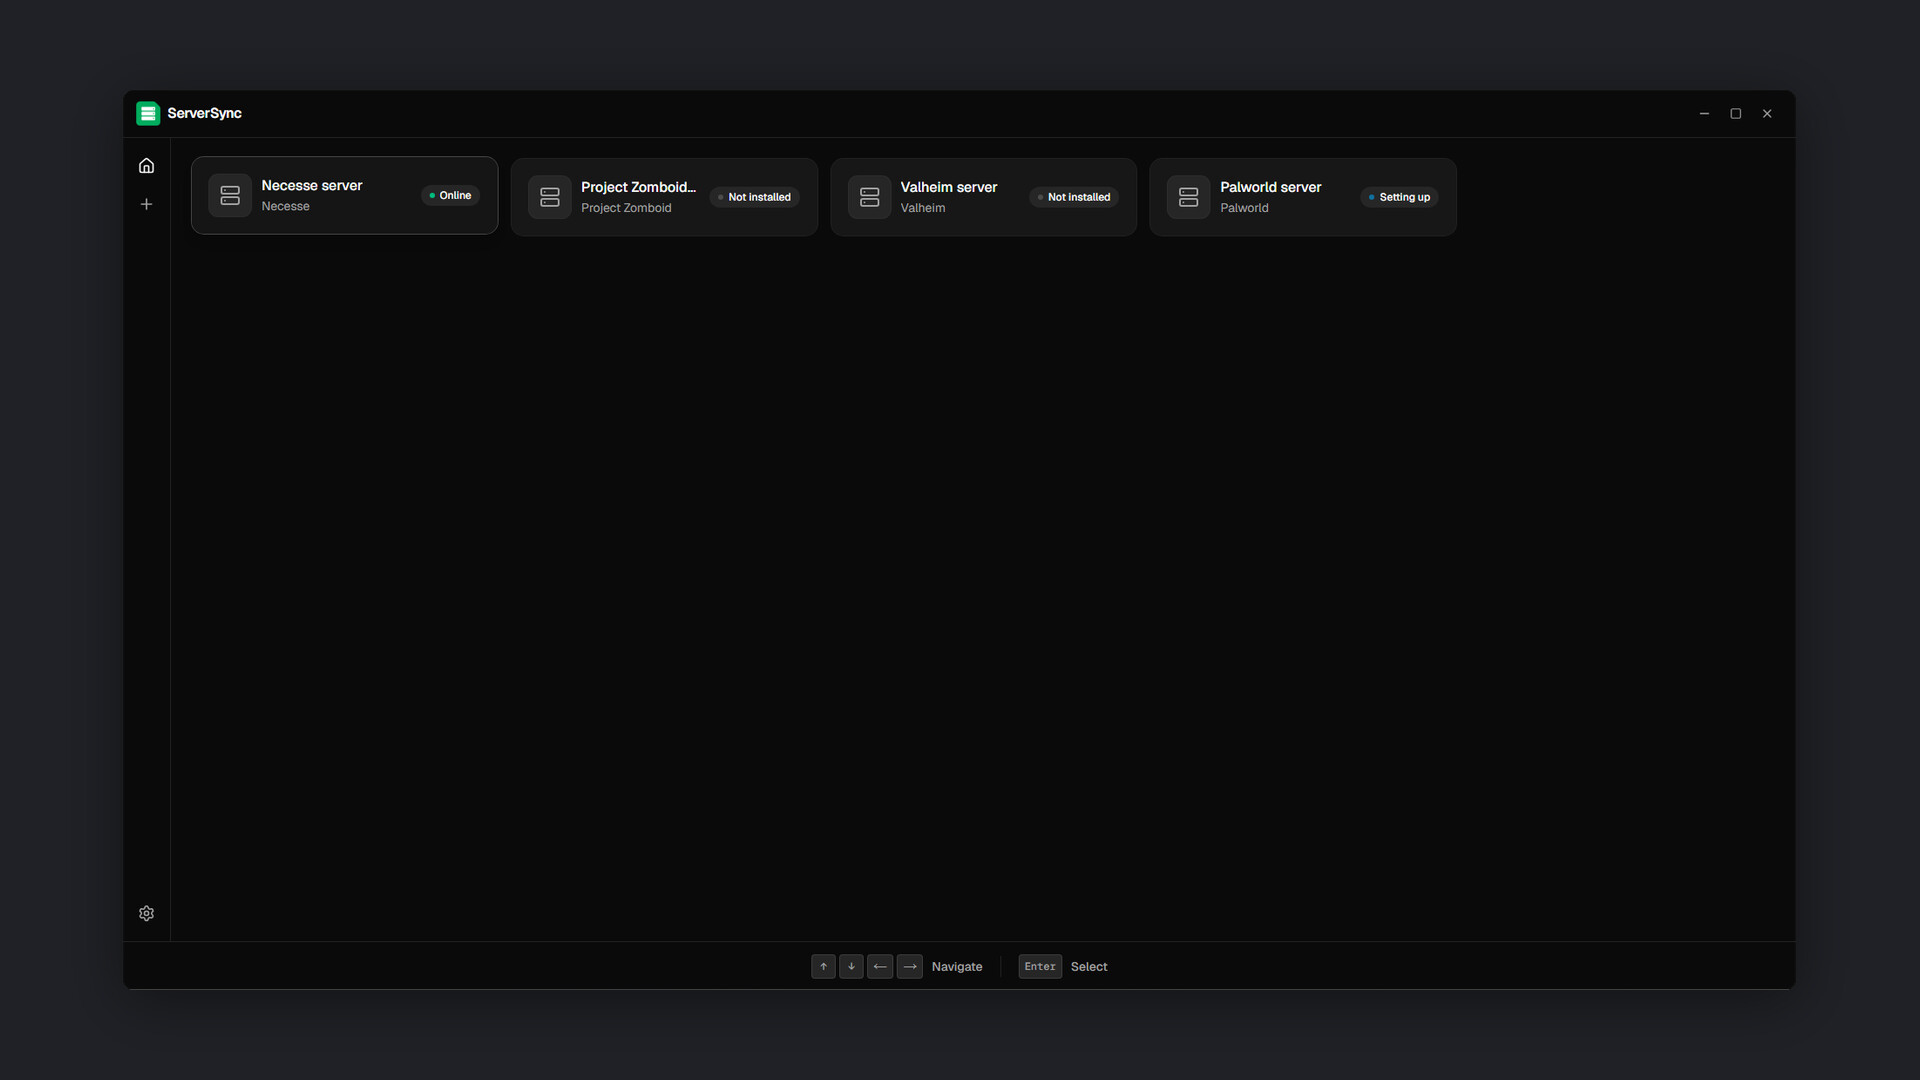
Task: Select the Necesse server title
Action: click(x=312, y=186)
